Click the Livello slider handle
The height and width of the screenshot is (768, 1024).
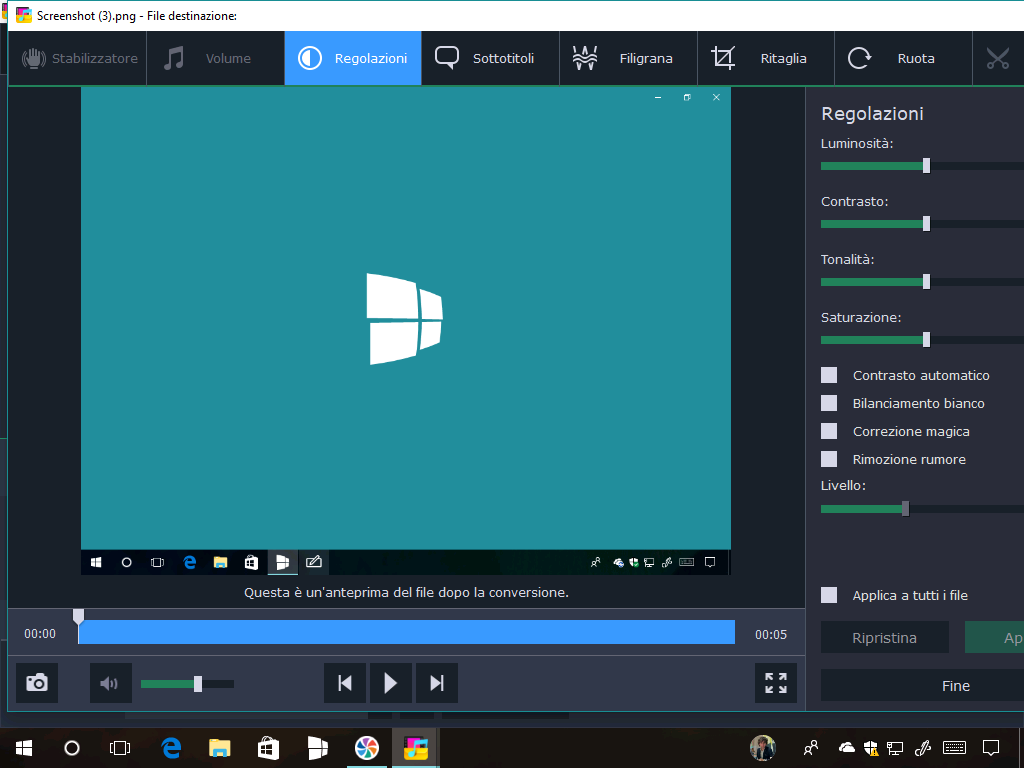tap(905, 509)
